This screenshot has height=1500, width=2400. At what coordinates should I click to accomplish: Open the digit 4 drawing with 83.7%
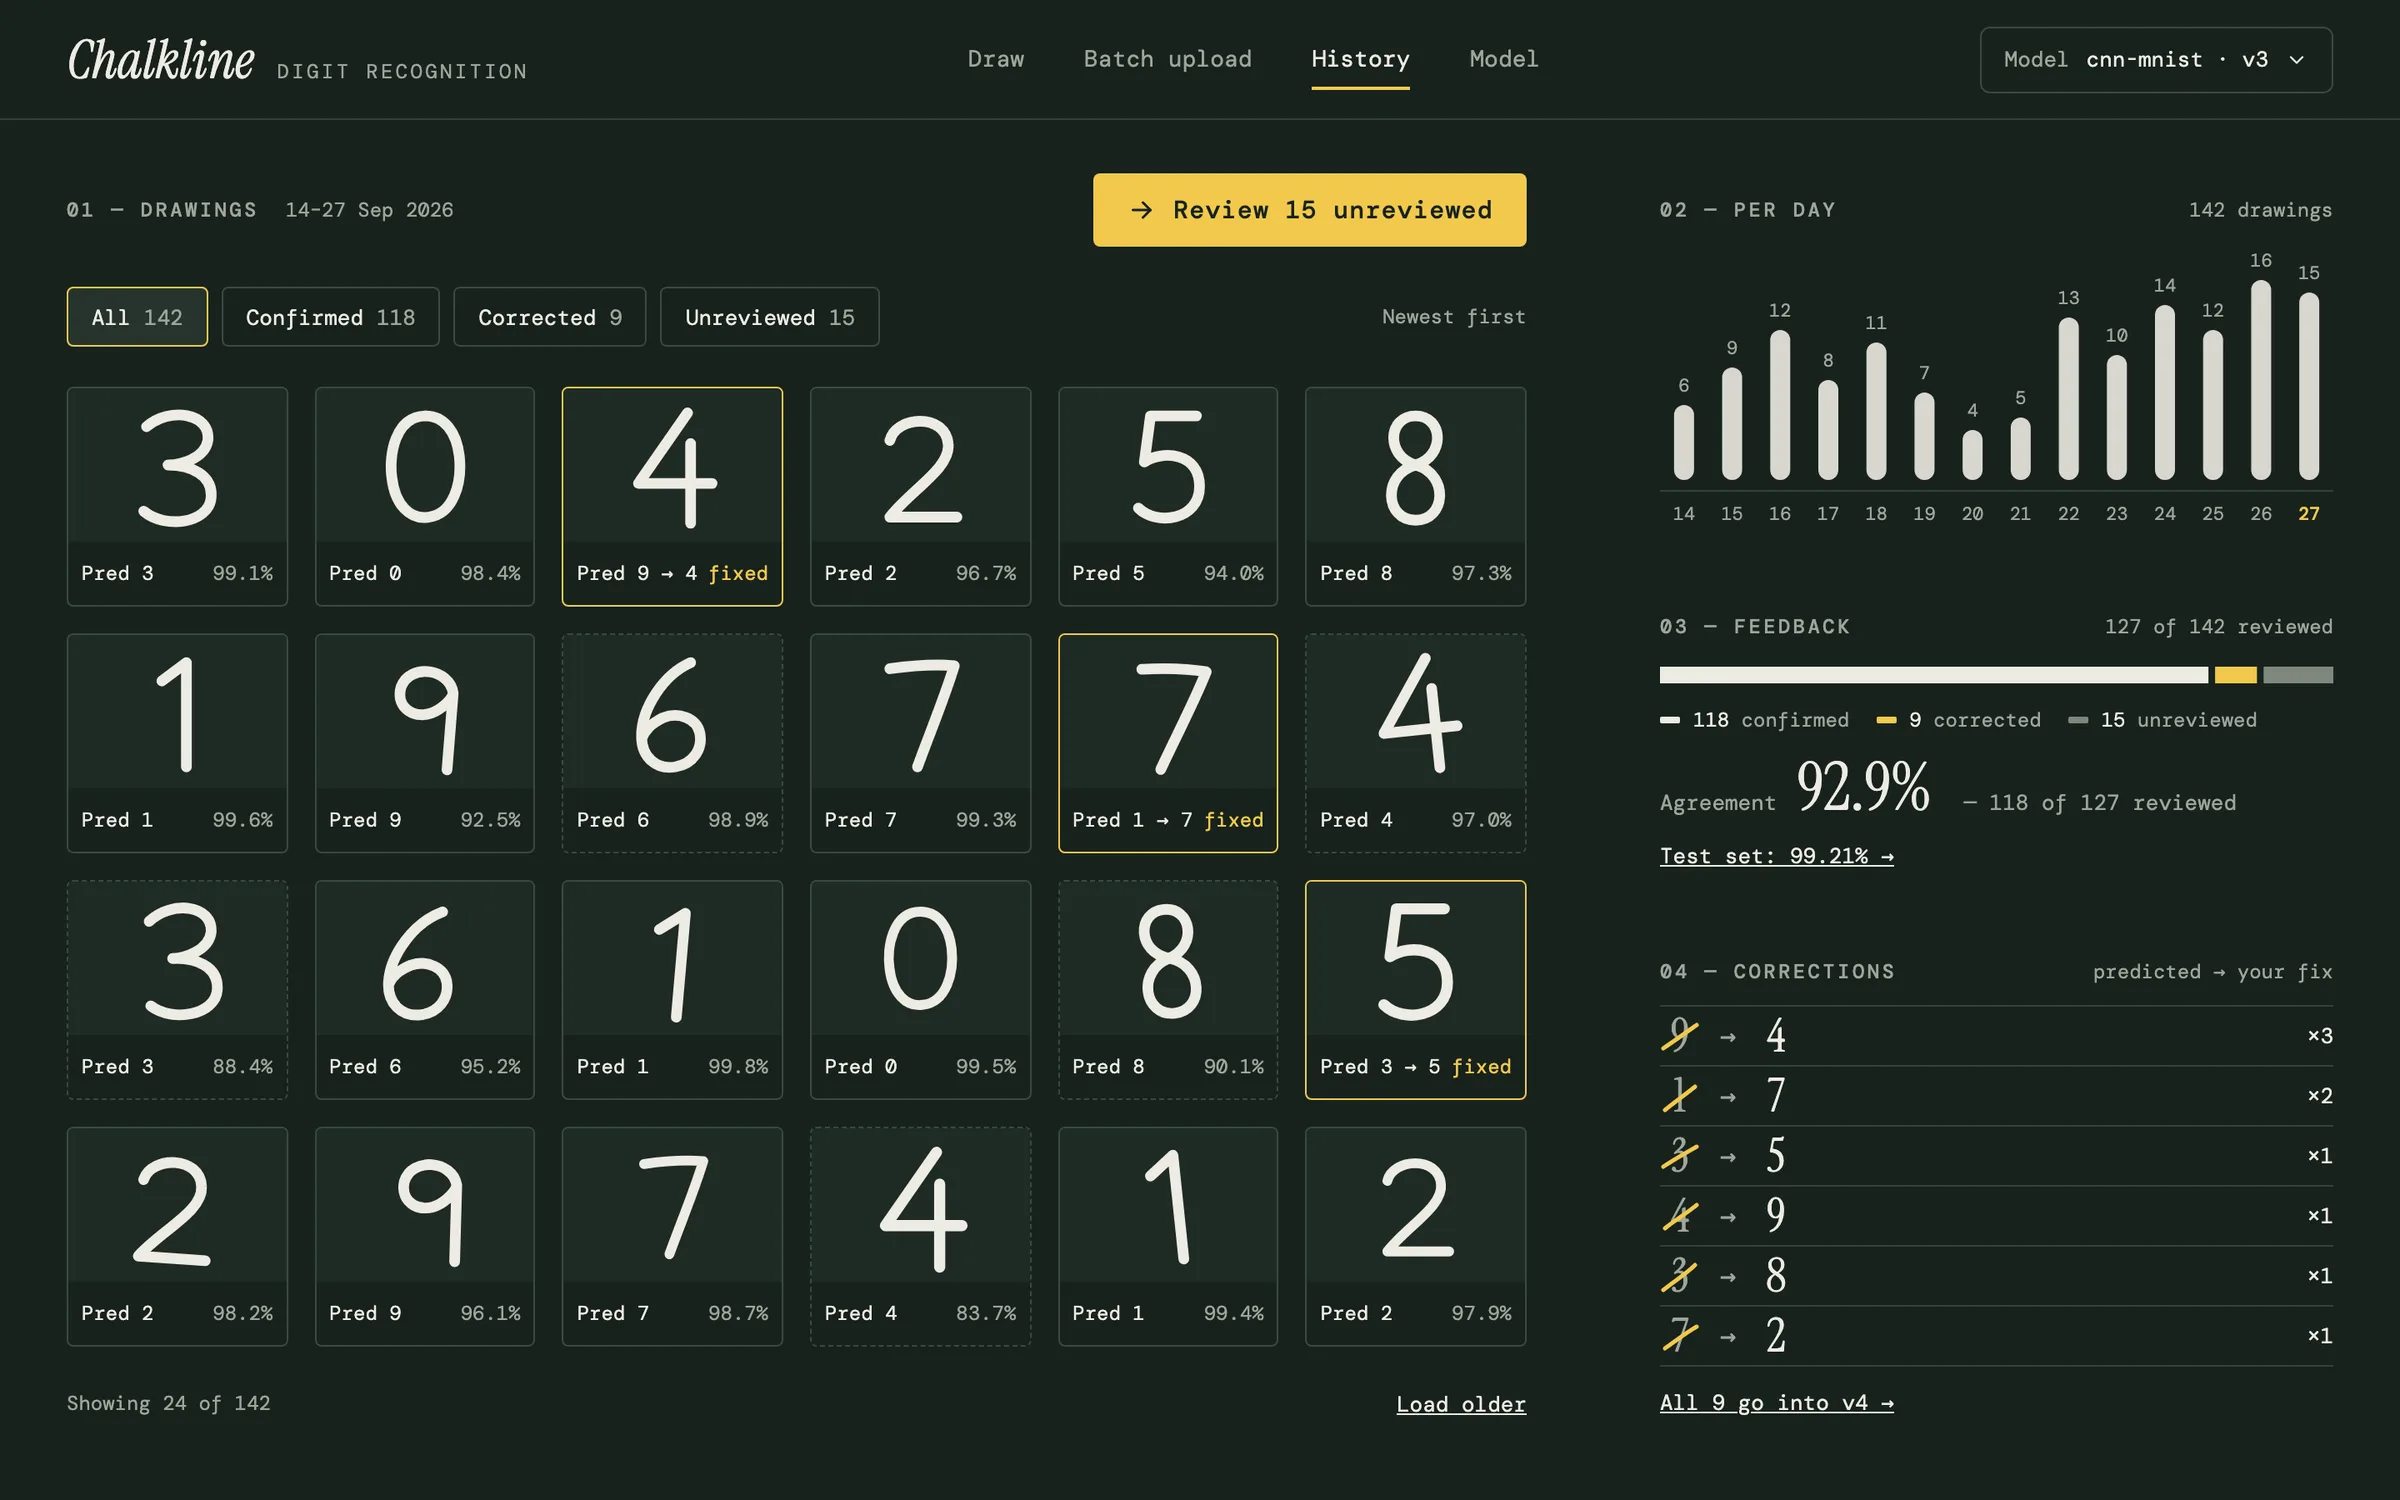(920, 1236)
